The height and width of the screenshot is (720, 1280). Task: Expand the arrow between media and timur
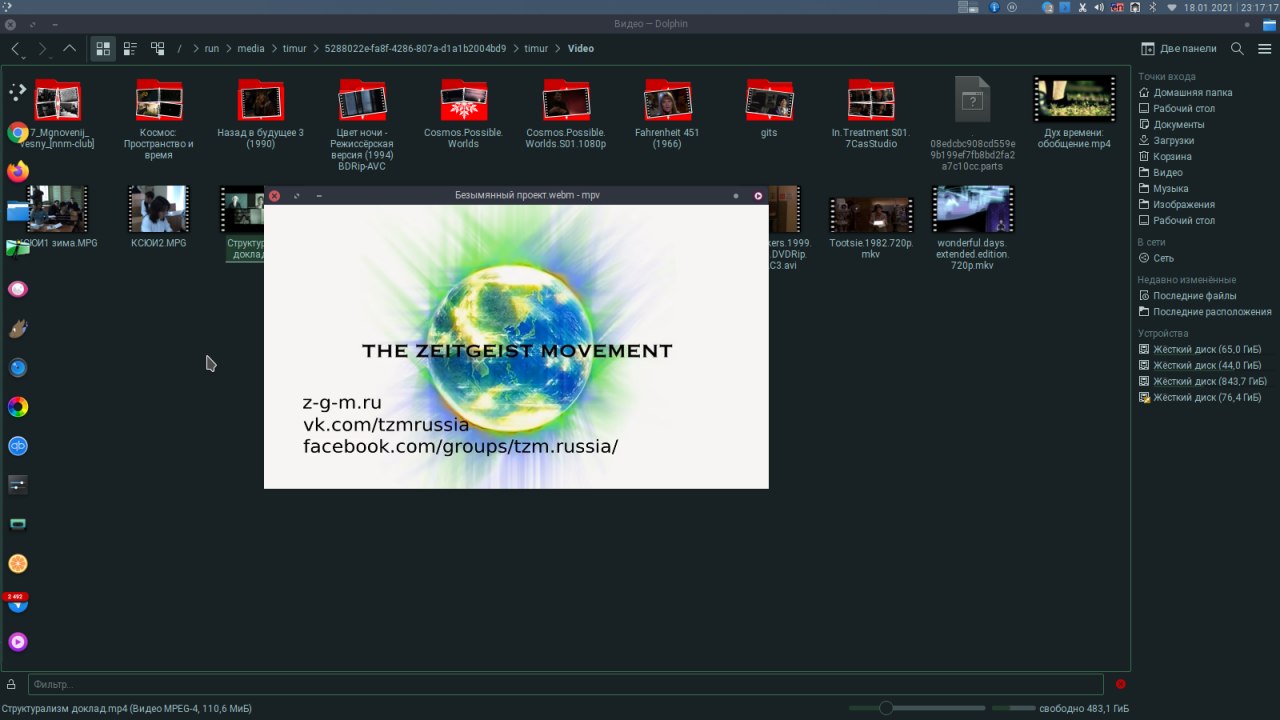point(274,48)
